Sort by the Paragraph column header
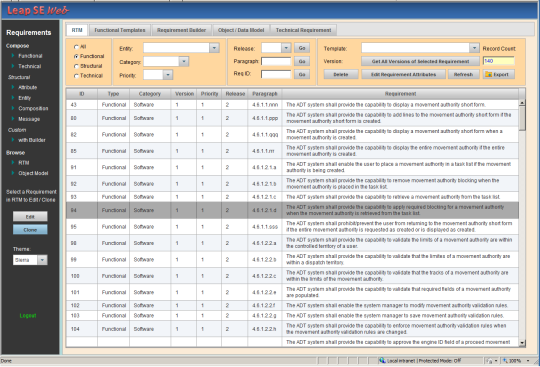 (x=264, y=94)
